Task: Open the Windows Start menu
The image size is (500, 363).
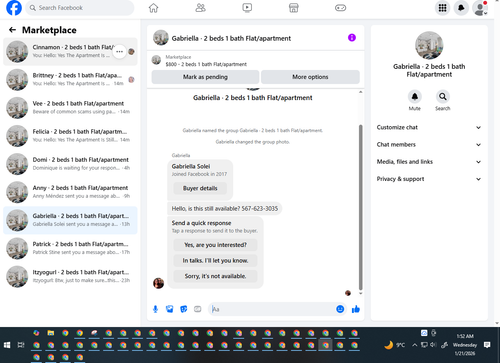Action: [x=7, y=345]
